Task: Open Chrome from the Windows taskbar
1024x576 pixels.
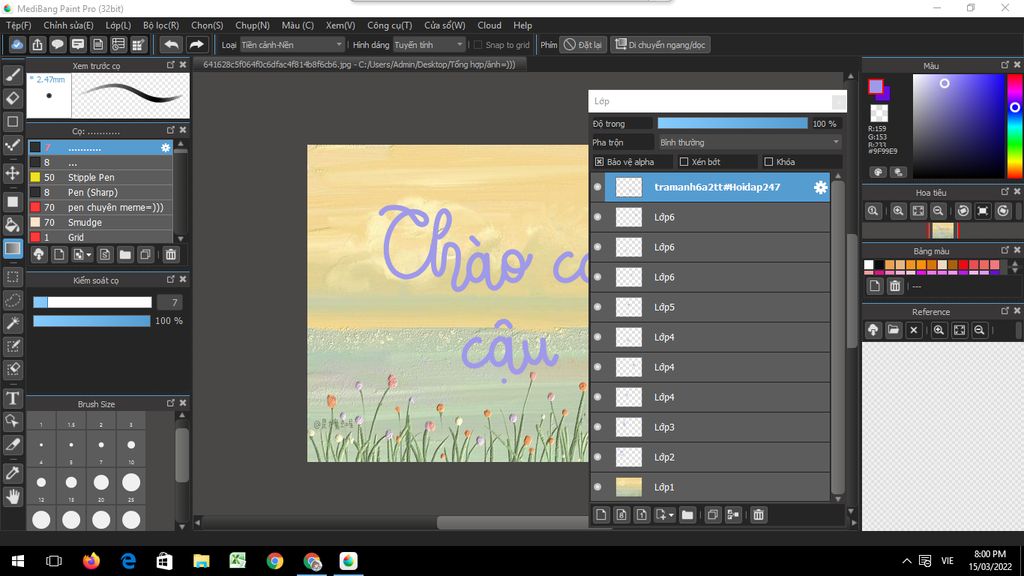Action: coord(275,561)
